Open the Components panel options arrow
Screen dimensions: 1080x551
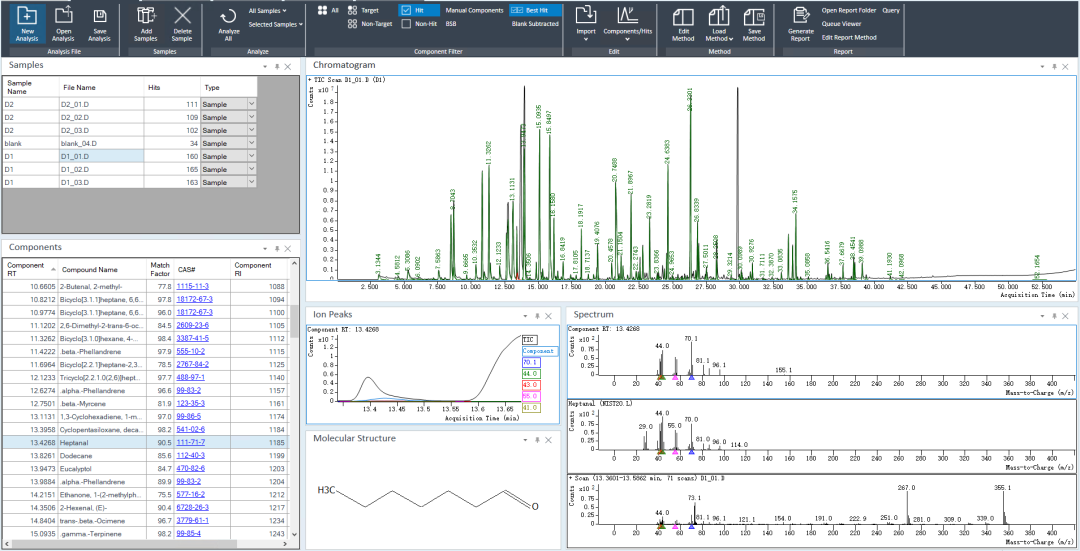click(265, 249)
